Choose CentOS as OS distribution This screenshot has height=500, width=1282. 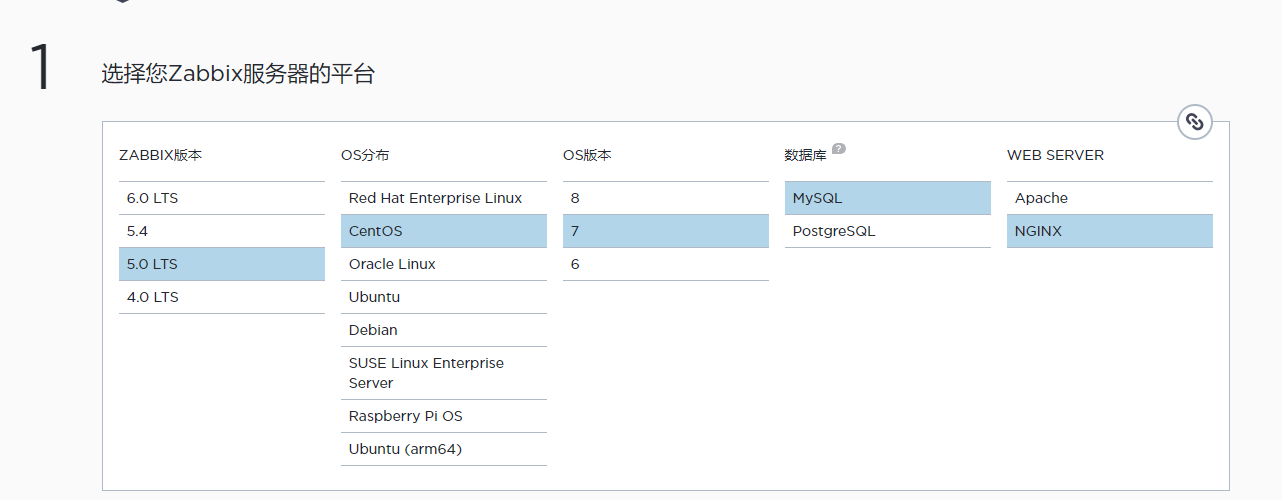444,231
